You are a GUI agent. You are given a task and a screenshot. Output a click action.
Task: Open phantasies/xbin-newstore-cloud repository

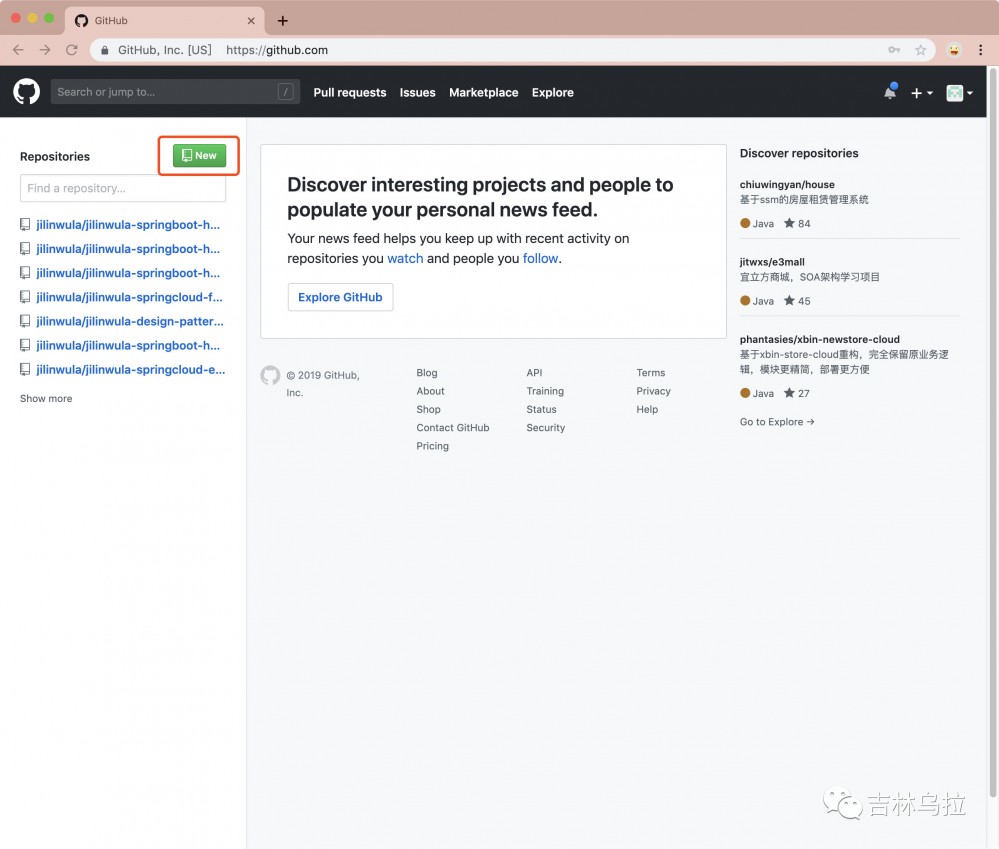pos(819,339)
